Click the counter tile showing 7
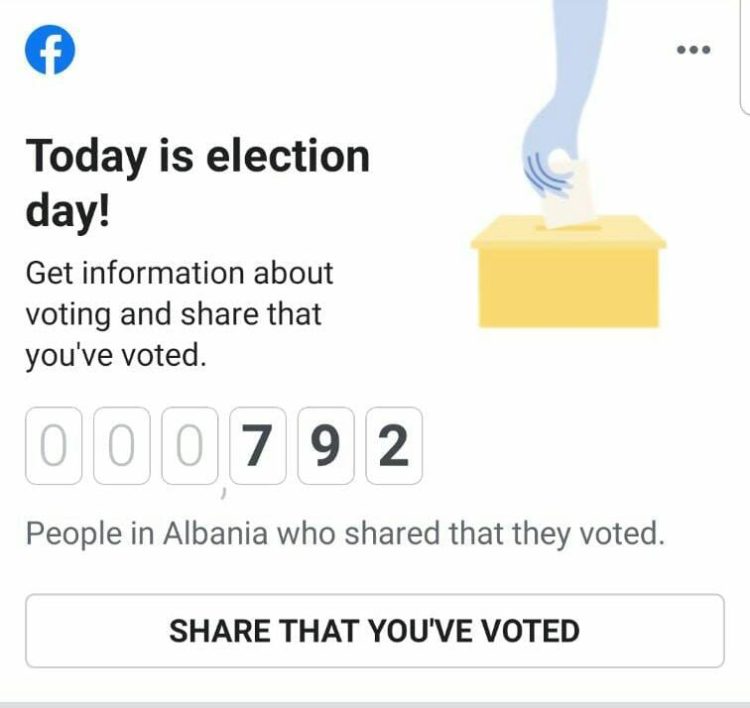The height and width of the screenshot is (708, 750). (x=258, y=446)
